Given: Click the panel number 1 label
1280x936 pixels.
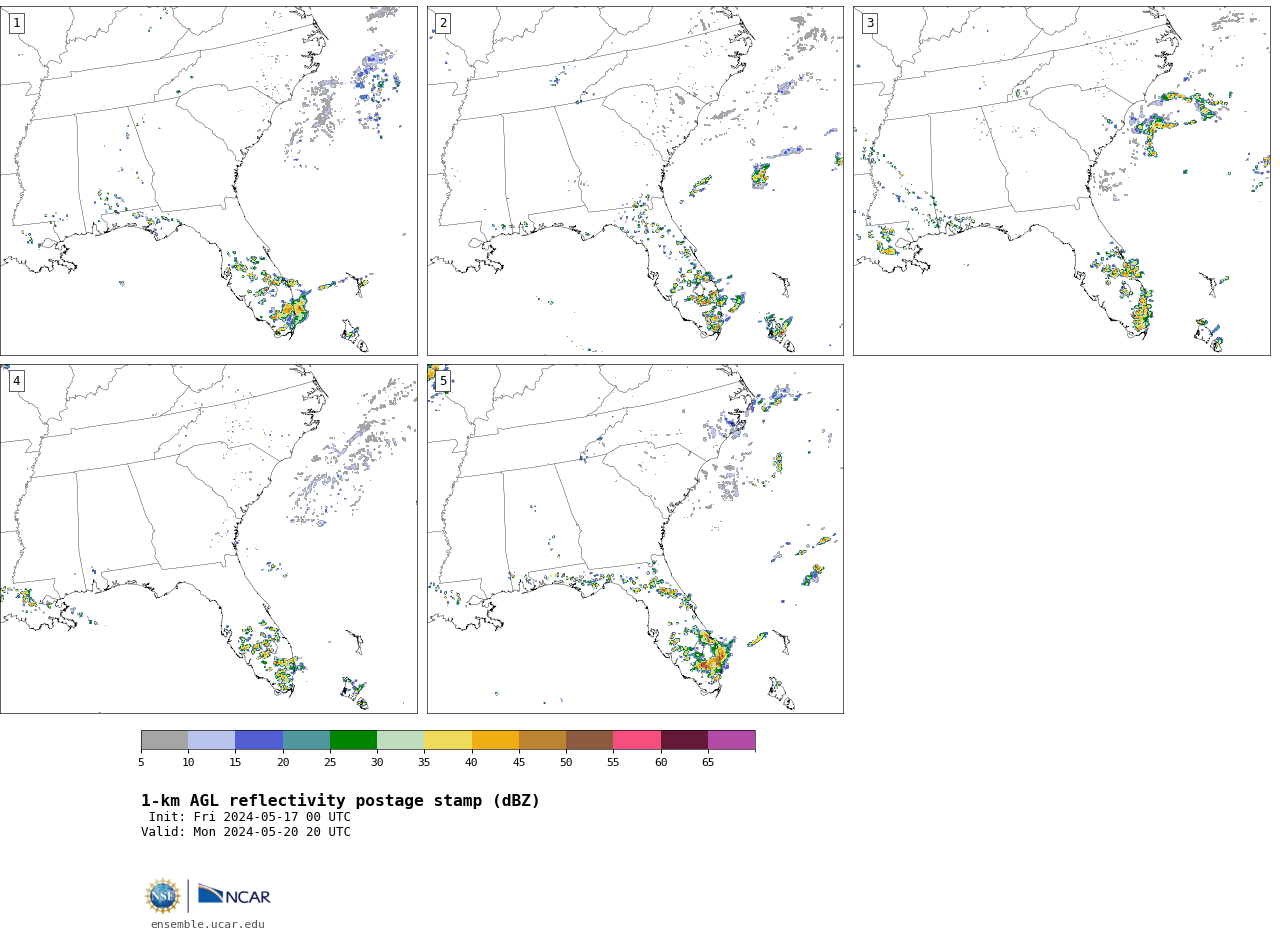Looking at the screenshot, I should (16, 23).
